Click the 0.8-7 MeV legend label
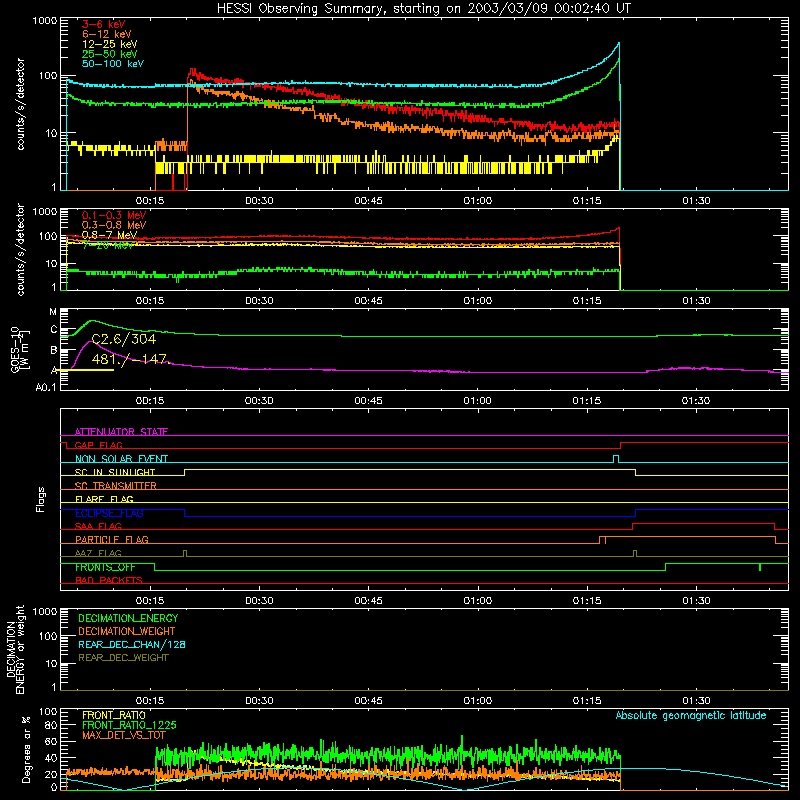Viewport: 800px width, 800px height. (x=109, y=235)
